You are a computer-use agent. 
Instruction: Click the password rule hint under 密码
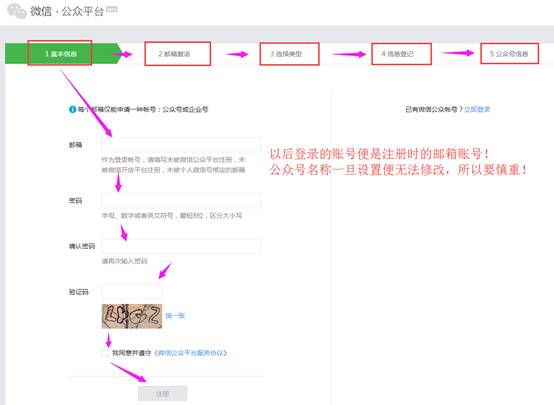pyautogui.click(x=172, y=215)
